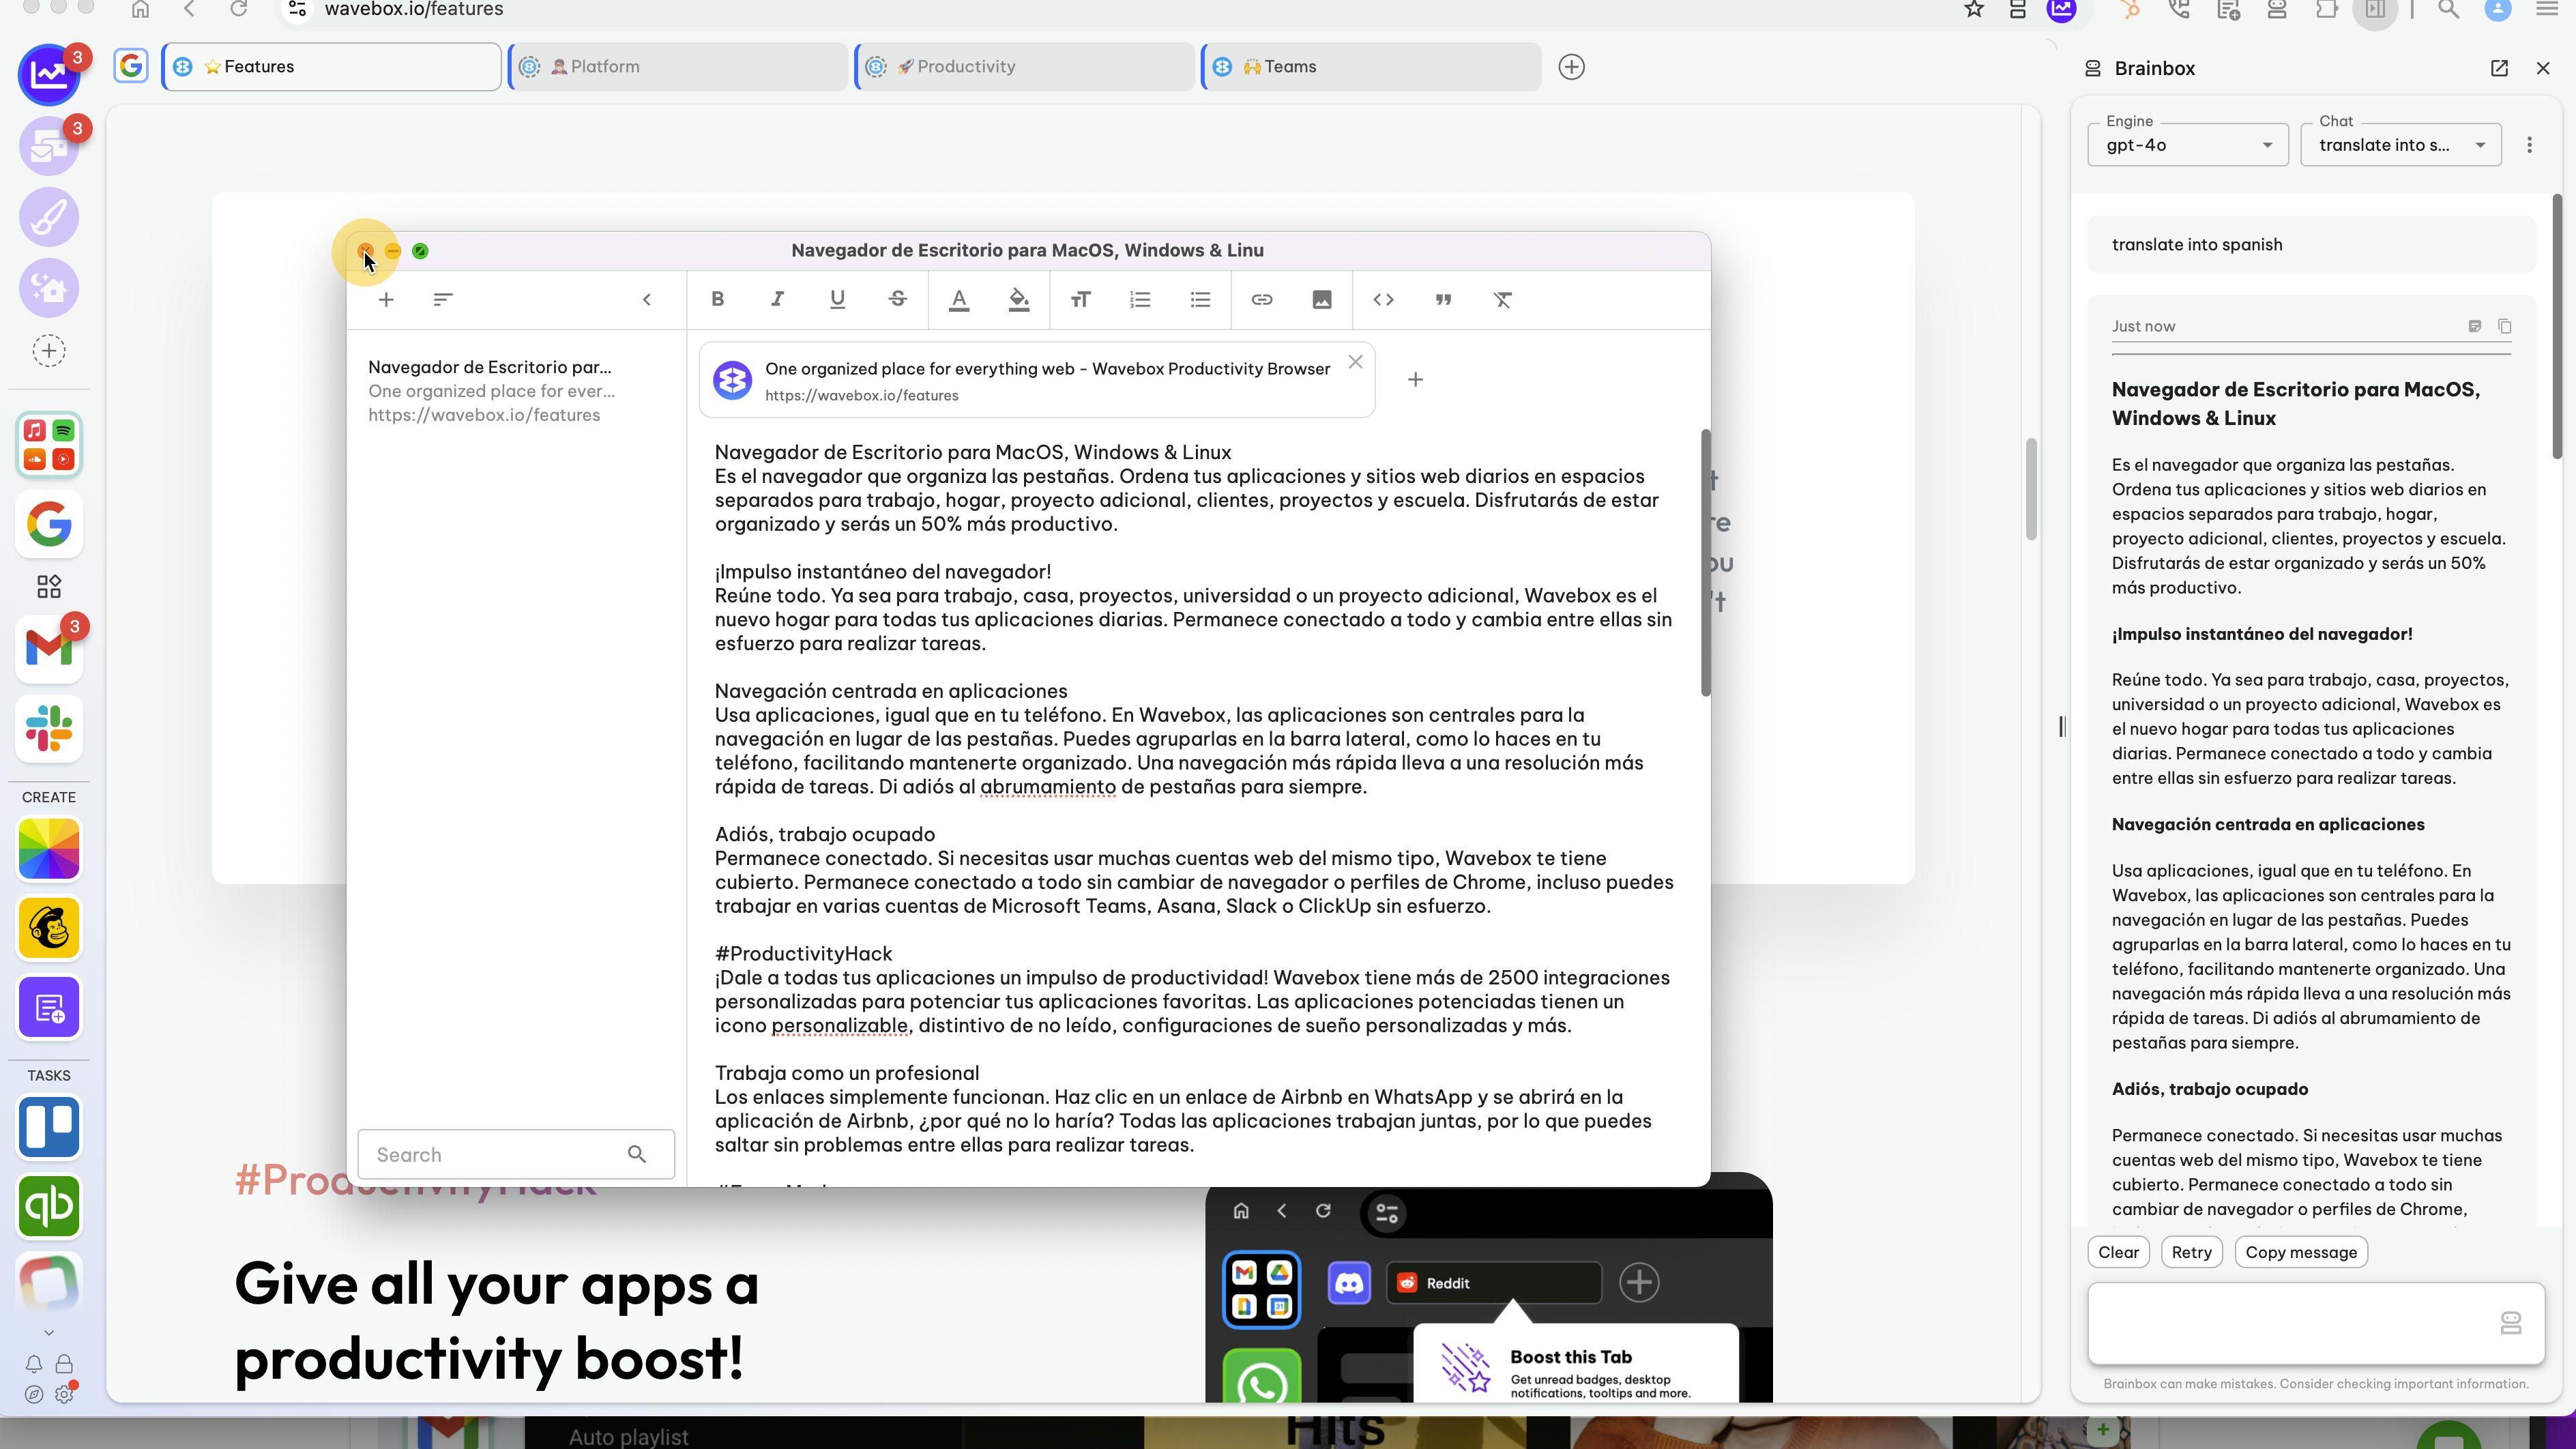Expand more sidebar apps with down chevron

[49, 1332]
